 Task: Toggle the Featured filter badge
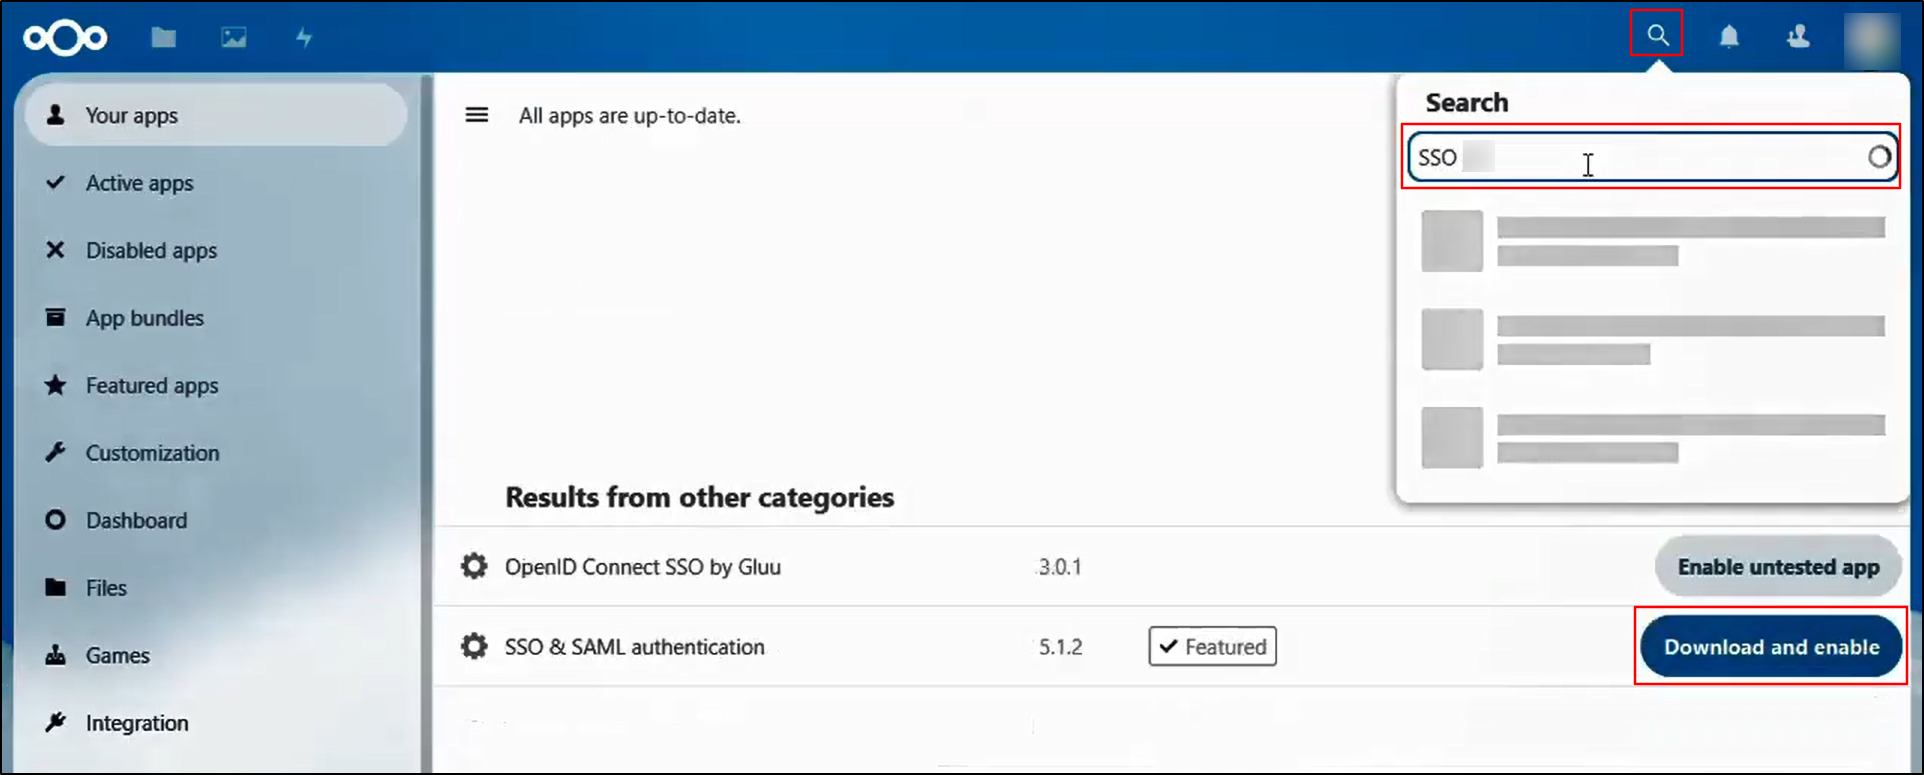click(1211, 646)
